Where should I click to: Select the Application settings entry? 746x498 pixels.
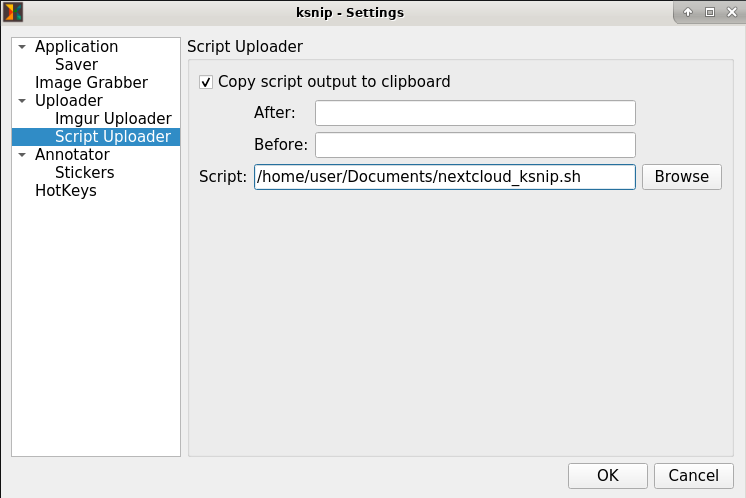tap(76, 47)
